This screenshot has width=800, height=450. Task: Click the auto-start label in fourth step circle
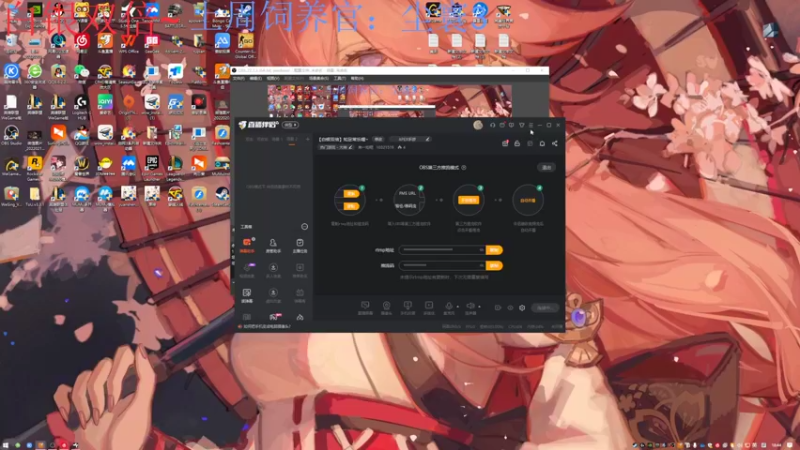click(x=528, y=200)
